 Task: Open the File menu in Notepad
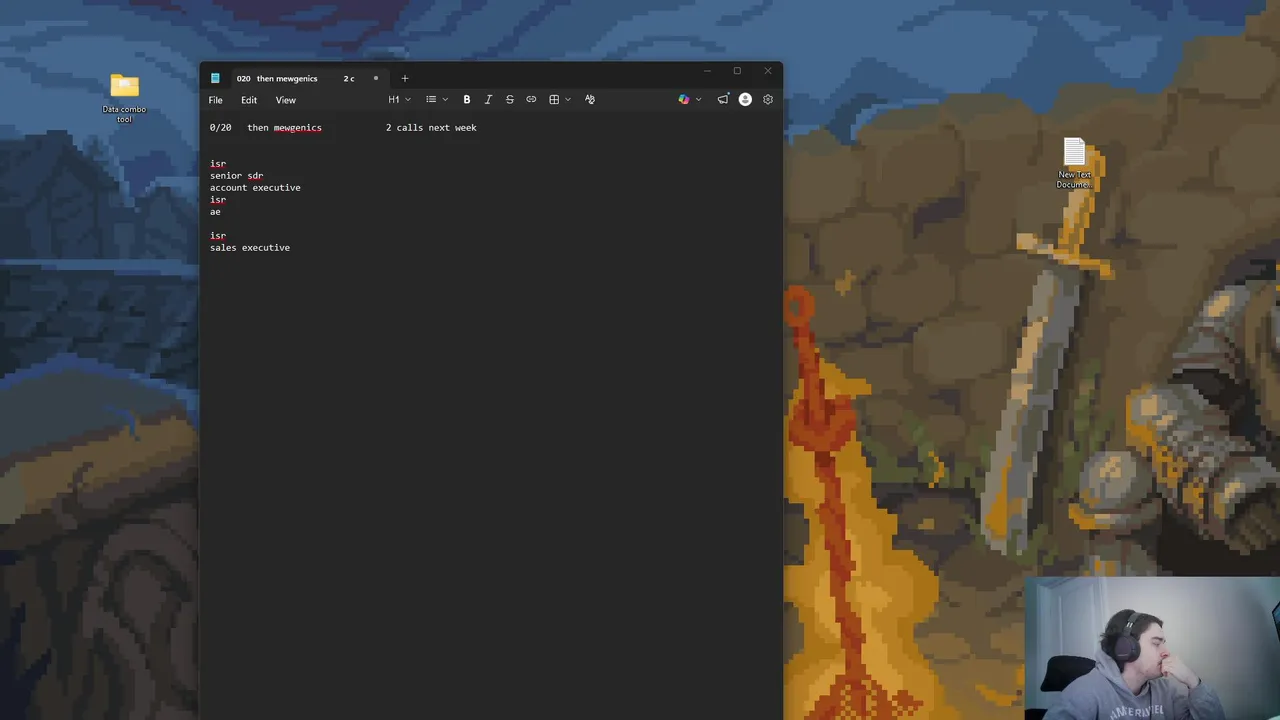pyautogui.click(x=215, y=100)
